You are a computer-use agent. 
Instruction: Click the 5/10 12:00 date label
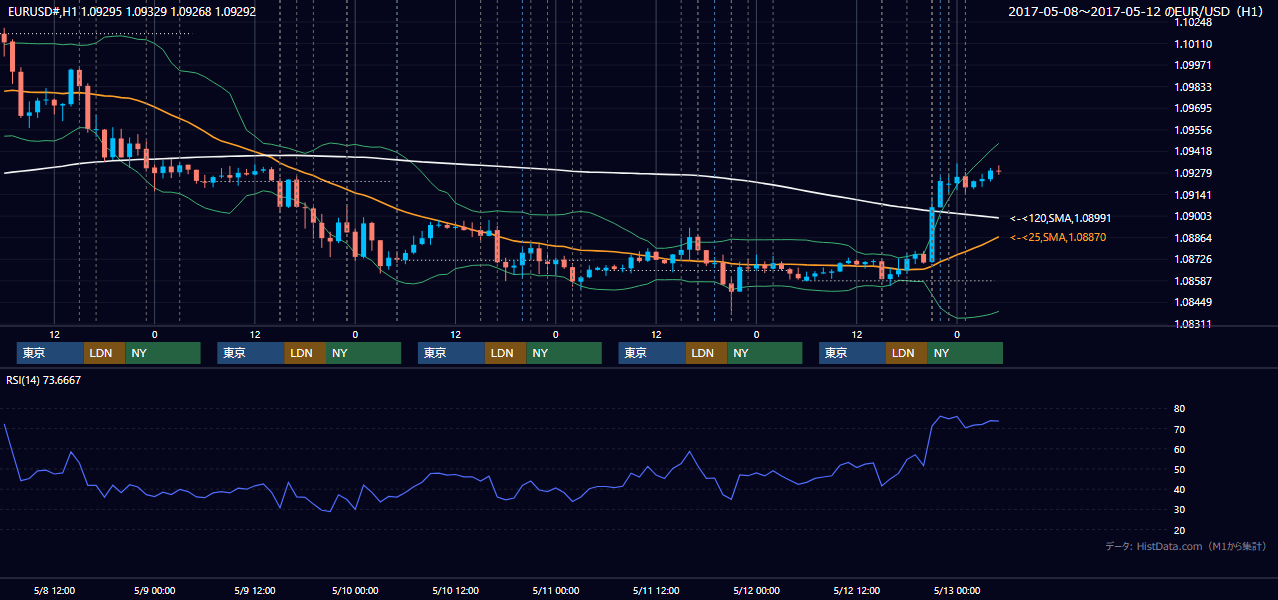coord(455,590)
